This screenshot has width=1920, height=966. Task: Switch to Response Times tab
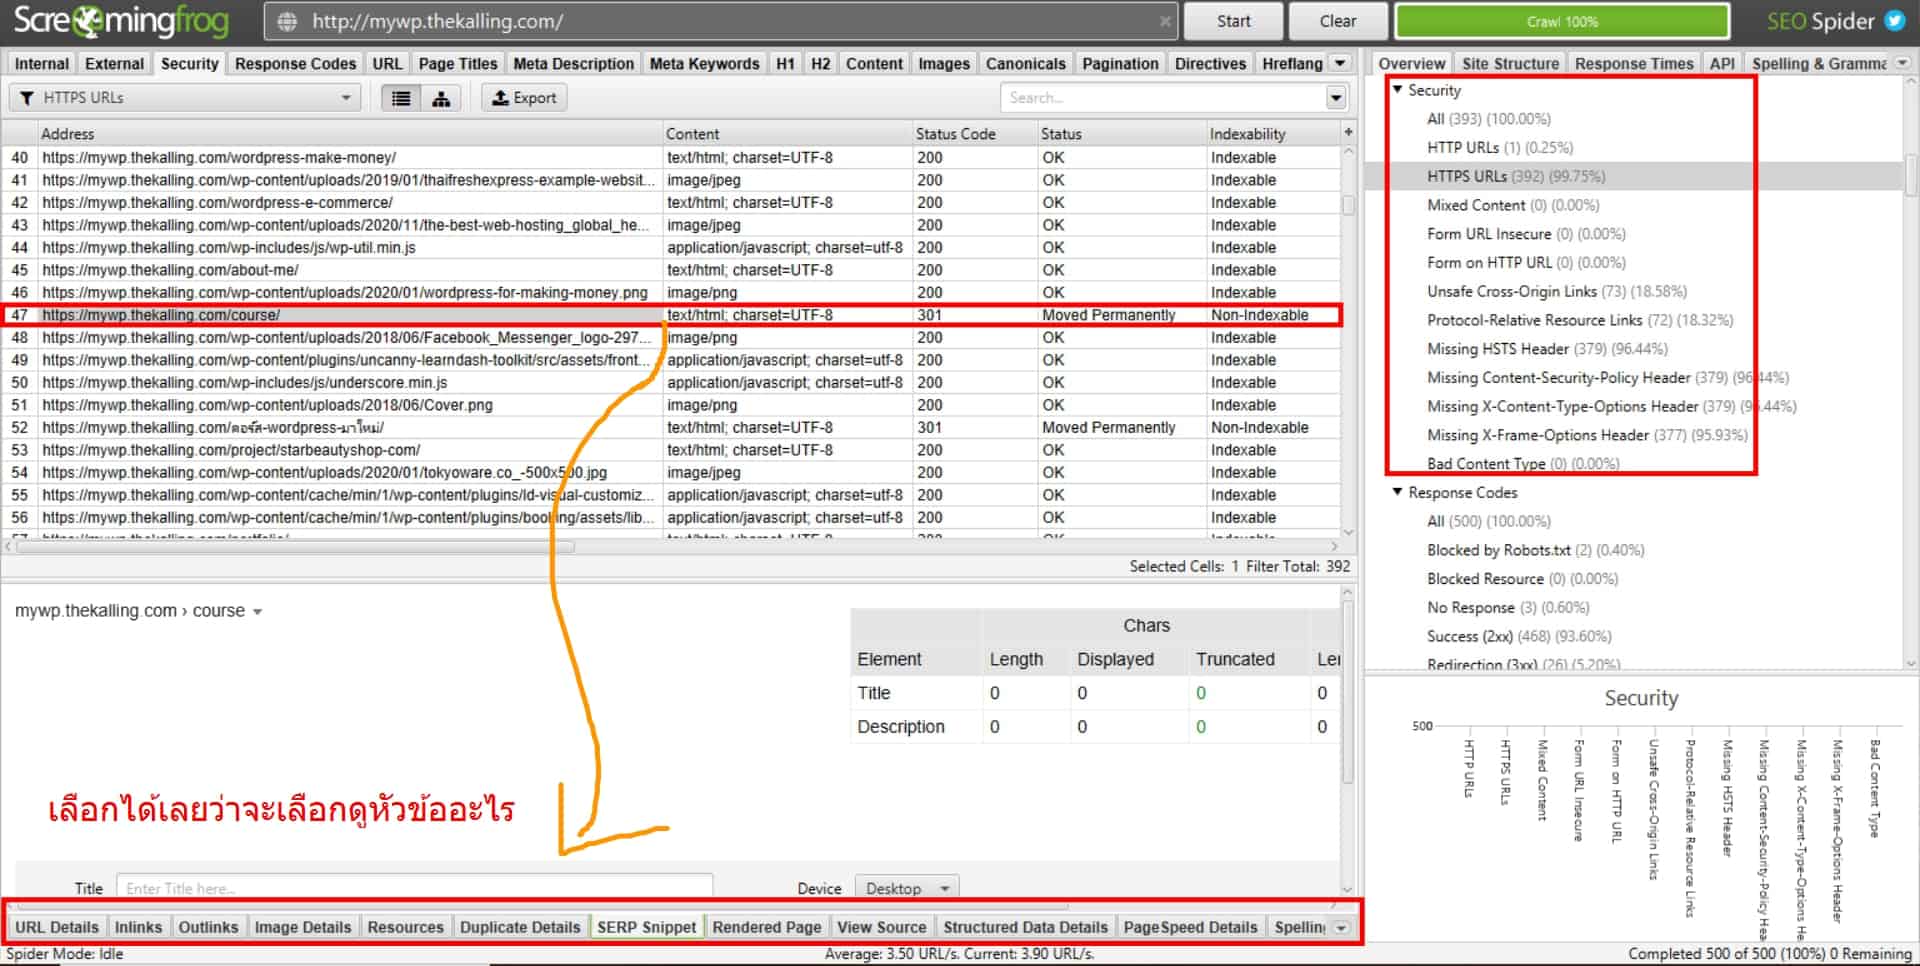pyautogui.click(x=1634, y=63)
